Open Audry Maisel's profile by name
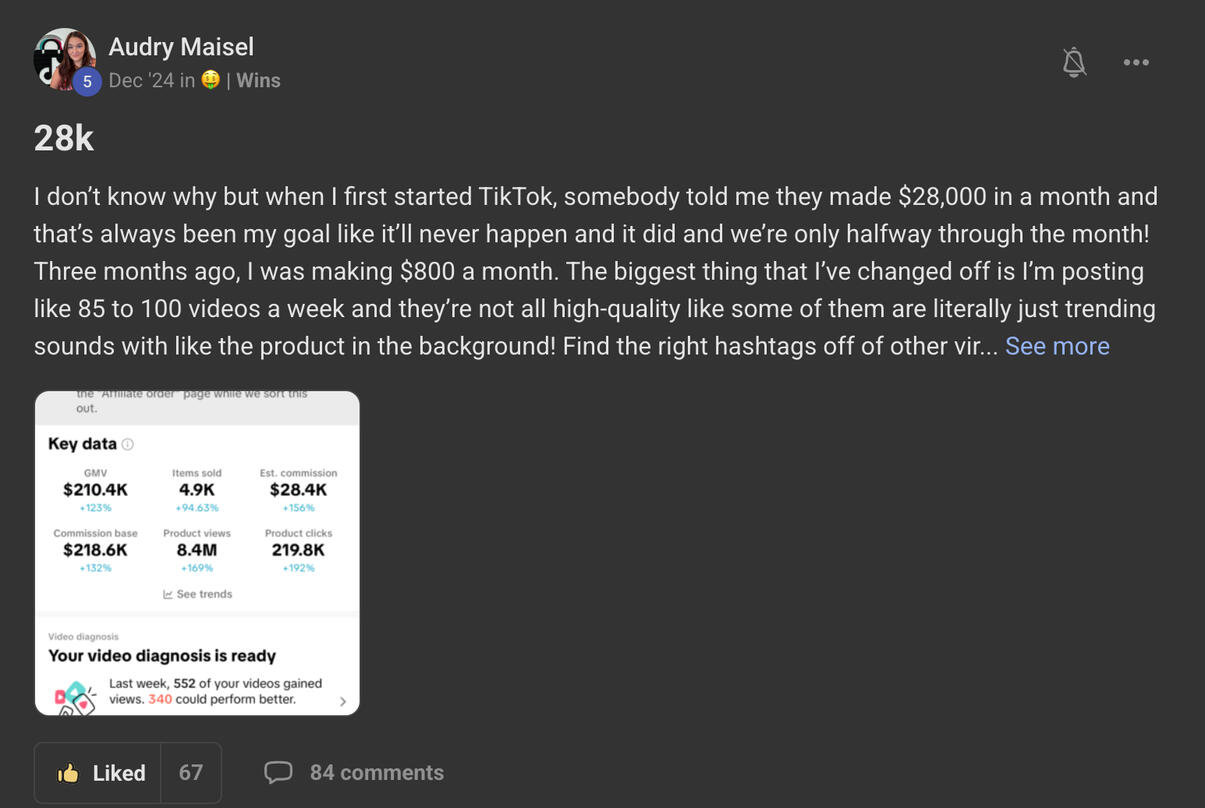This screenshot has width=1205, height=808. (181, 47)
